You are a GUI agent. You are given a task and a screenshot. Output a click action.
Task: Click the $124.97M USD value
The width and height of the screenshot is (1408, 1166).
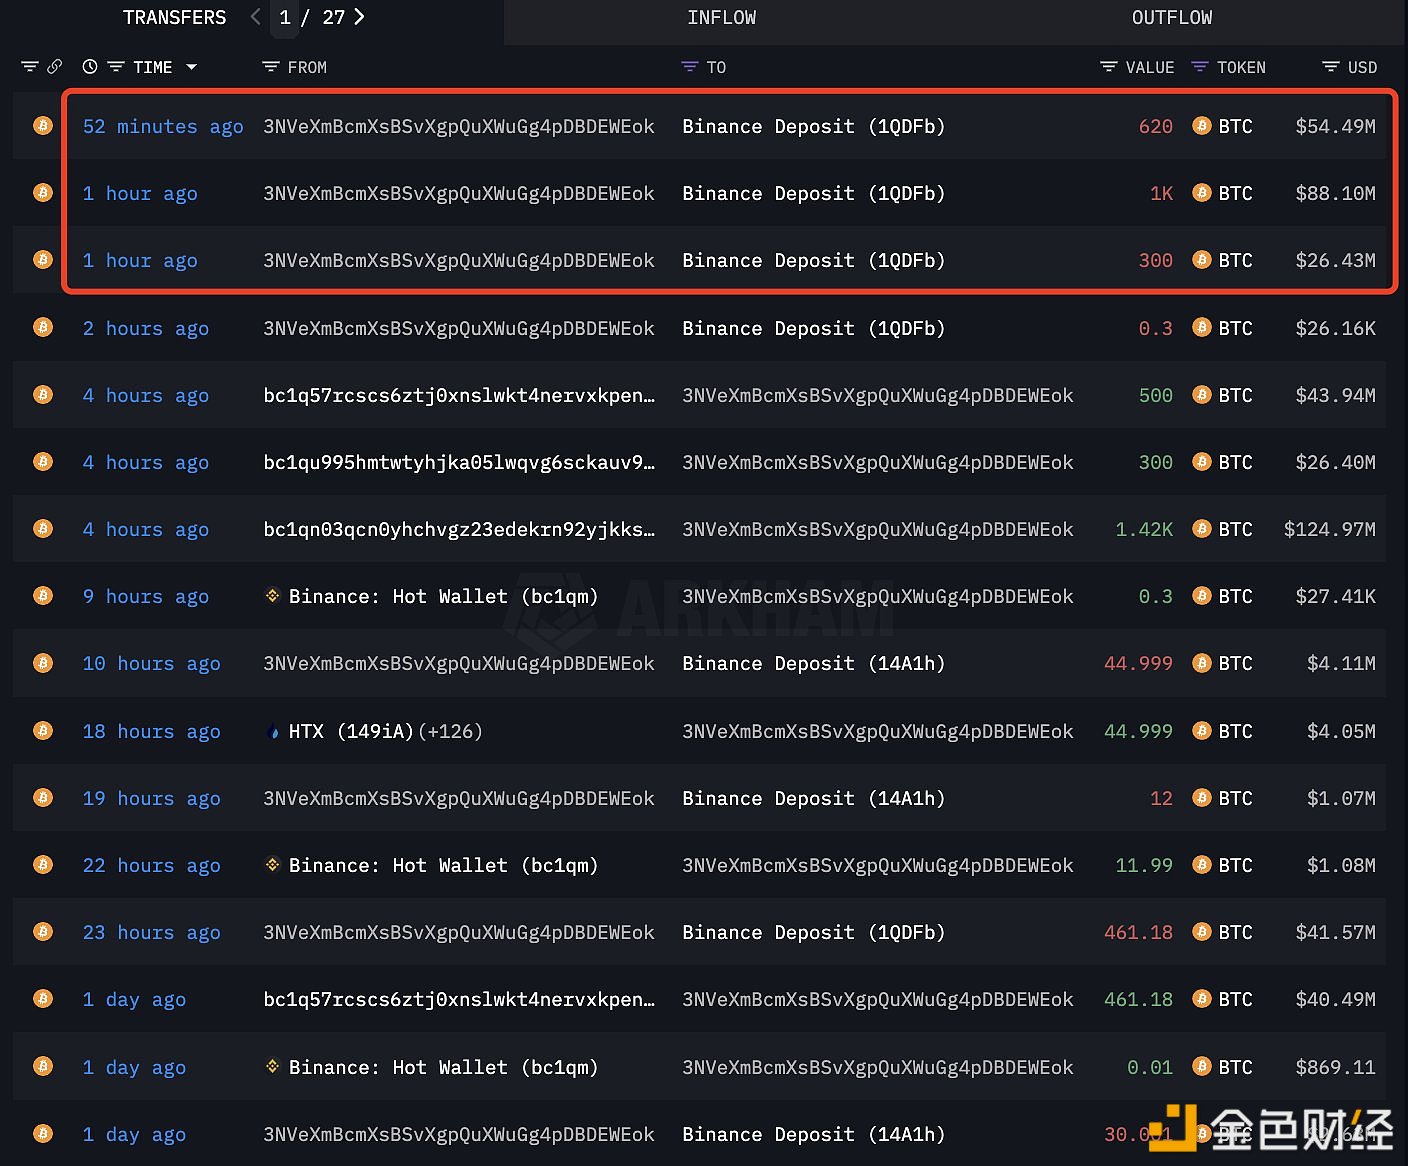point(1330,529)
